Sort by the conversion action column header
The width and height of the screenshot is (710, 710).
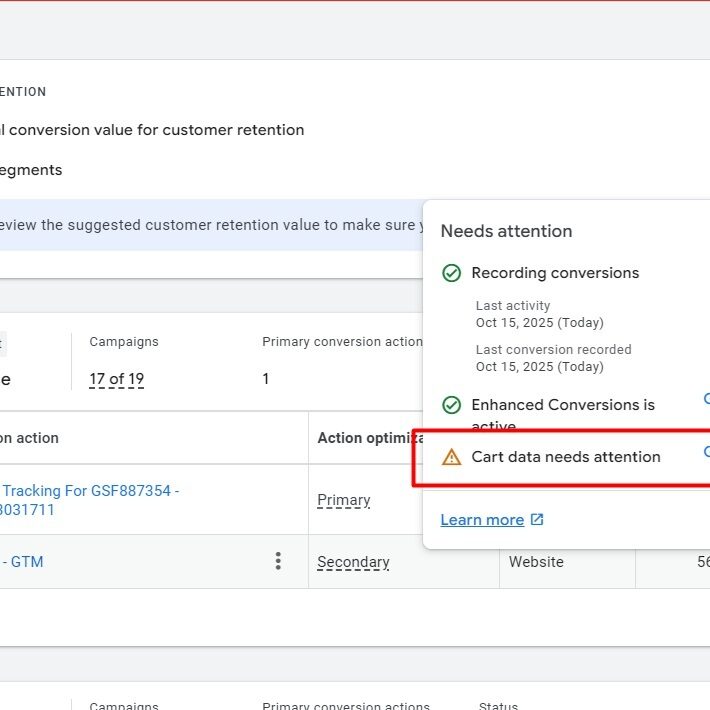click(30, 438)
